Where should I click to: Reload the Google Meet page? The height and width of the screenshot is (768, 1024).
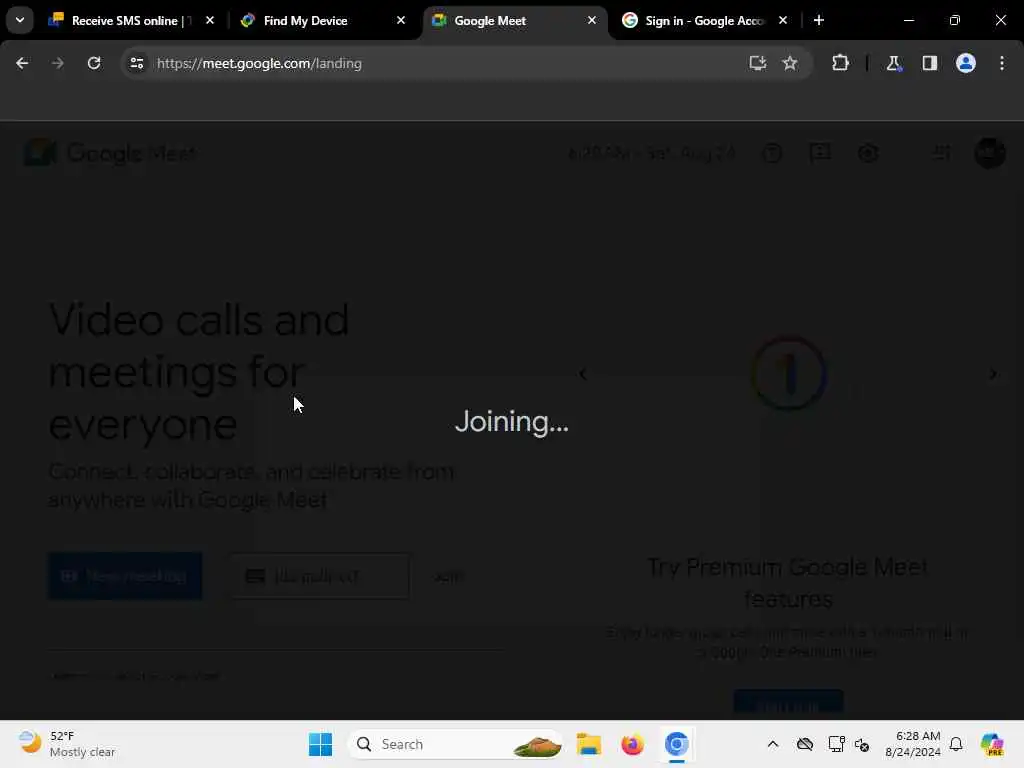coord(94,63)
